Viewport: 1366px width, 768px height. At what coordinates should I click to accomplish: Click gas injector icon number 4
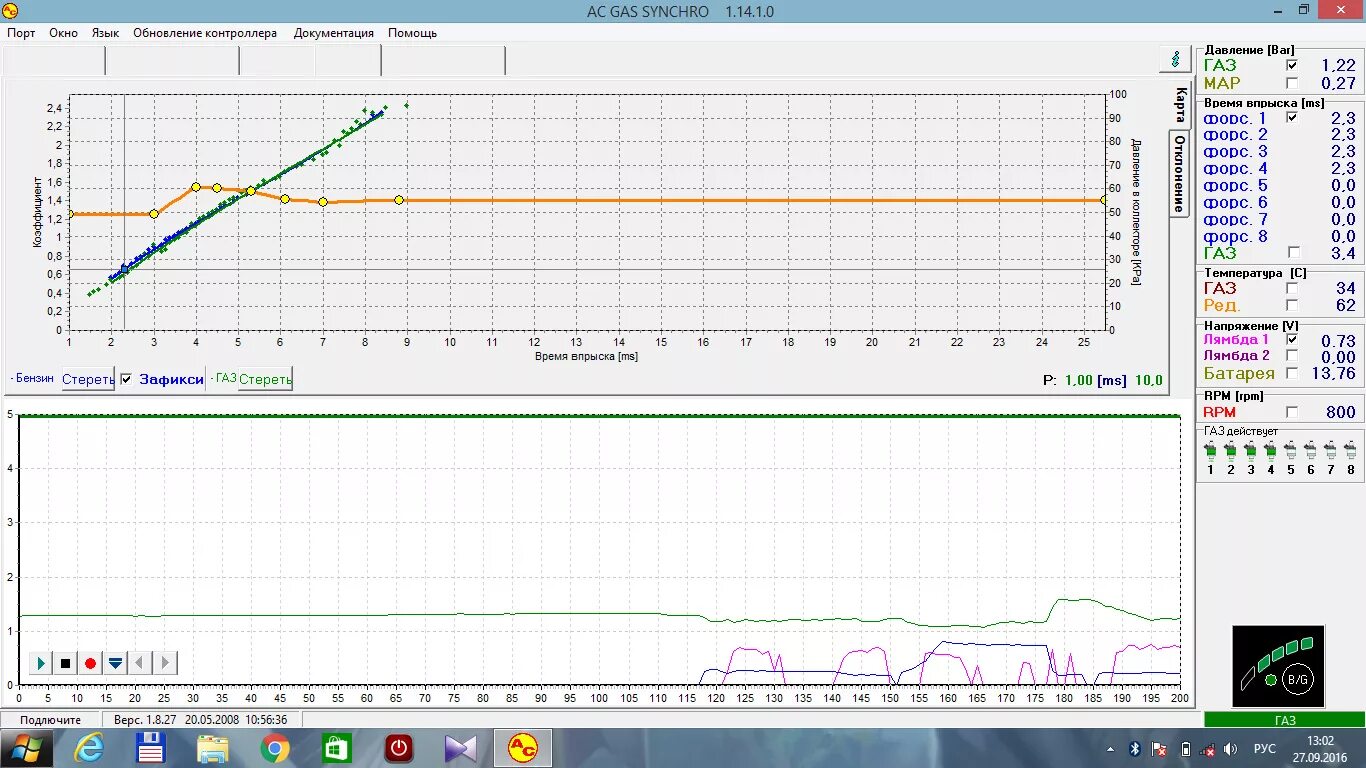[x=1270, y=451]
